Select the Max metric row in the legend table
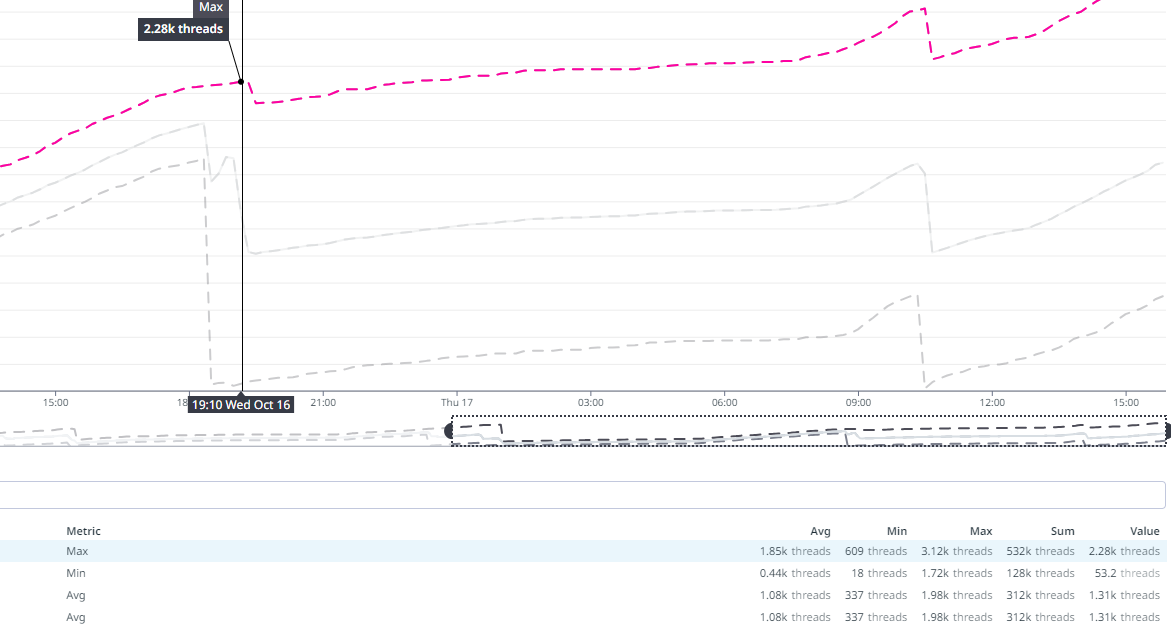 pos(583,551)
